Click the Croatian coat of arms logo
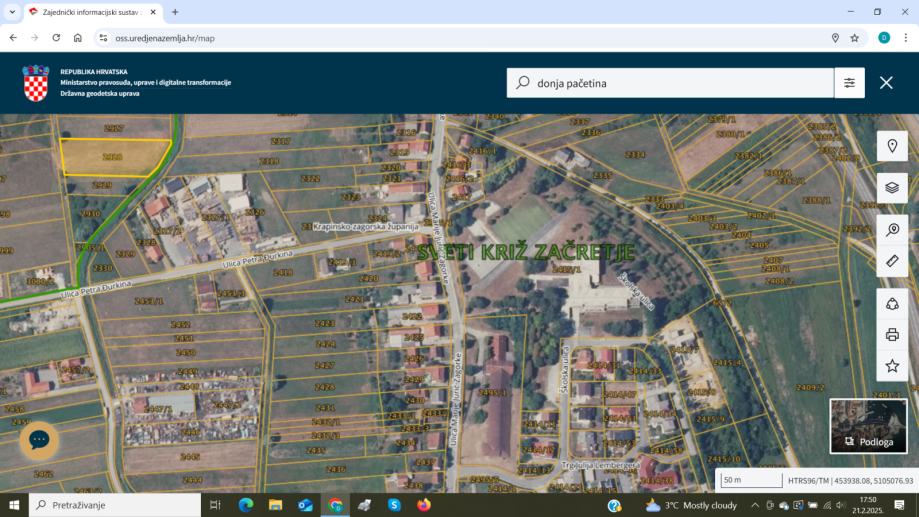 36,83
